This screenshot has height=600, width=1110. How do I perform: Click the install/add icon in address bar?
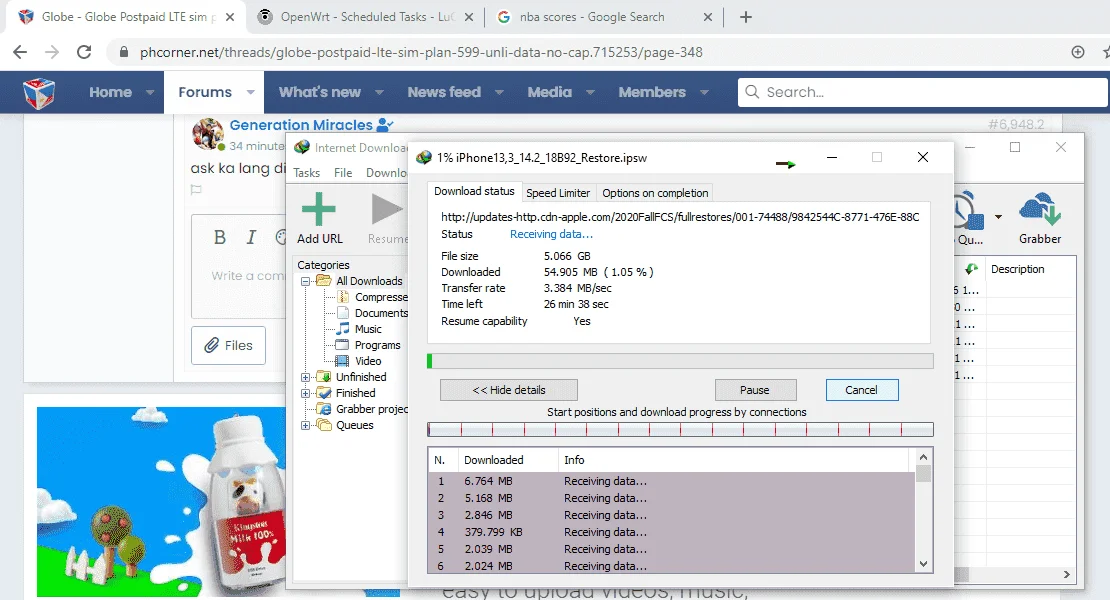click(1078, 52)
